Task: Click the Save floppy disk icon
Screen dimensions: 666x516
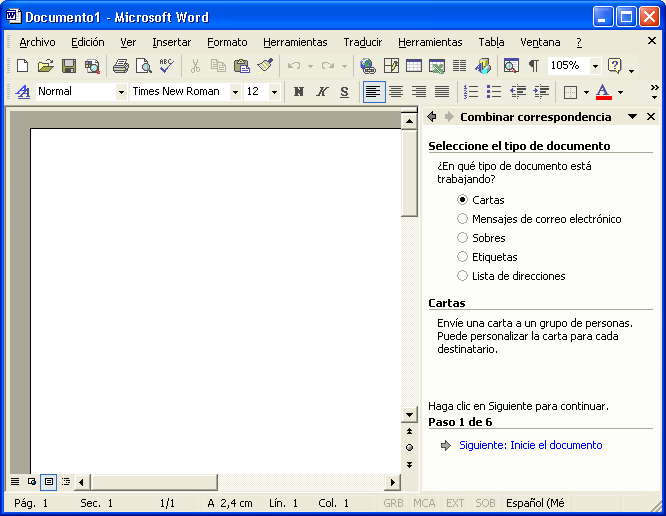Action: pyautogui.click(x=69, y=66)
